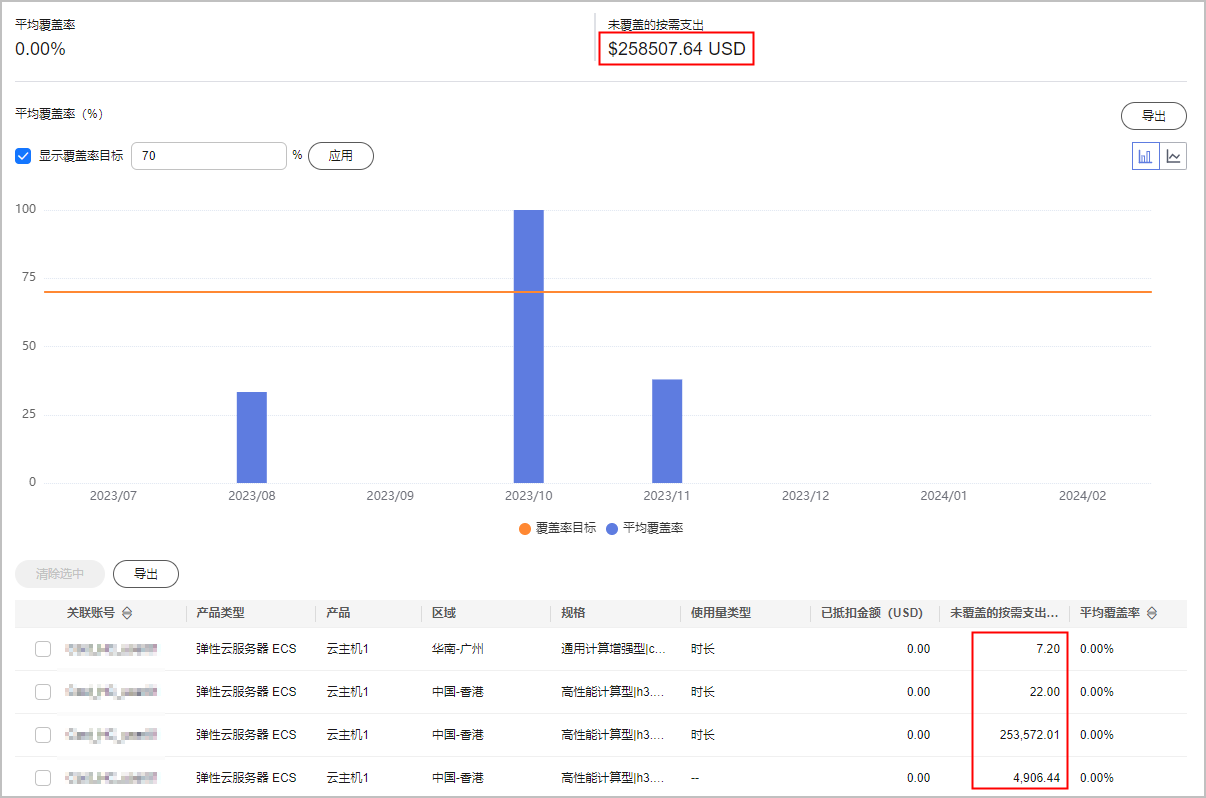Tick the checkbox of the 253,572.01 row
This screenshot has height=798, width=1206.
pyautogui.click(x=43, y=735)
